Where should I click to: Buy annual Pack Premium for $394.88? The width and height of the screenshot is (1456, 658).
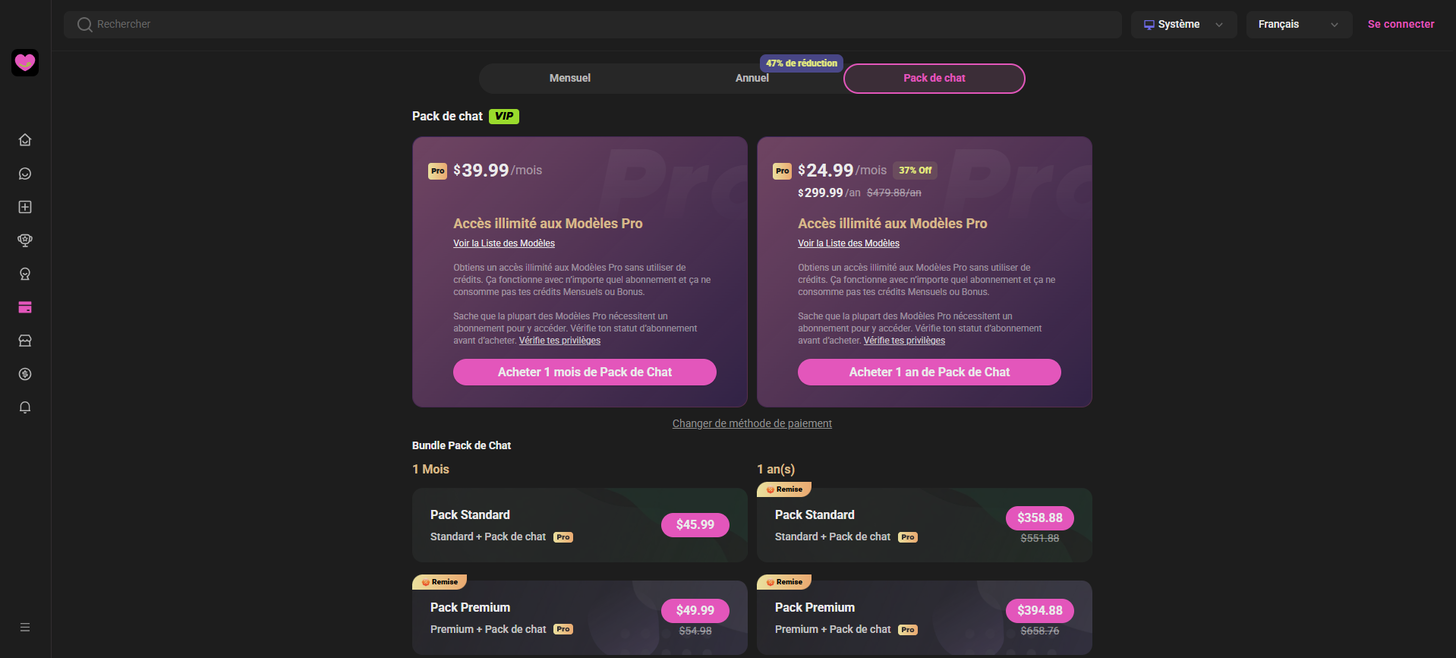[1040, 611]
